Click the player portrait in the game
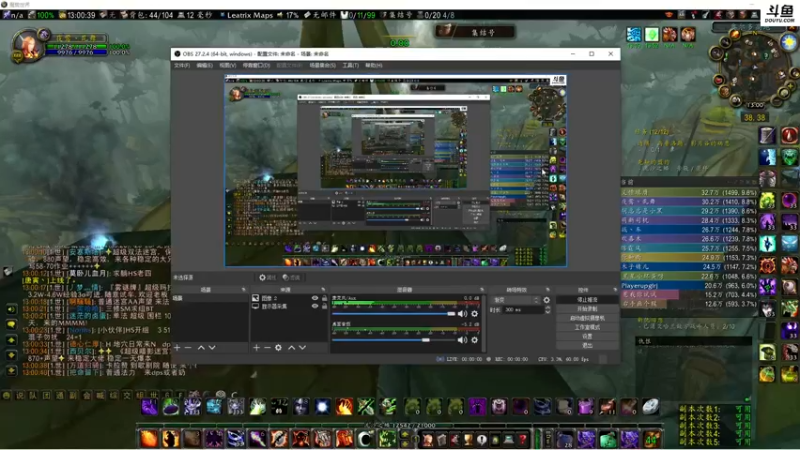800x450 pixels. point(28,46)
